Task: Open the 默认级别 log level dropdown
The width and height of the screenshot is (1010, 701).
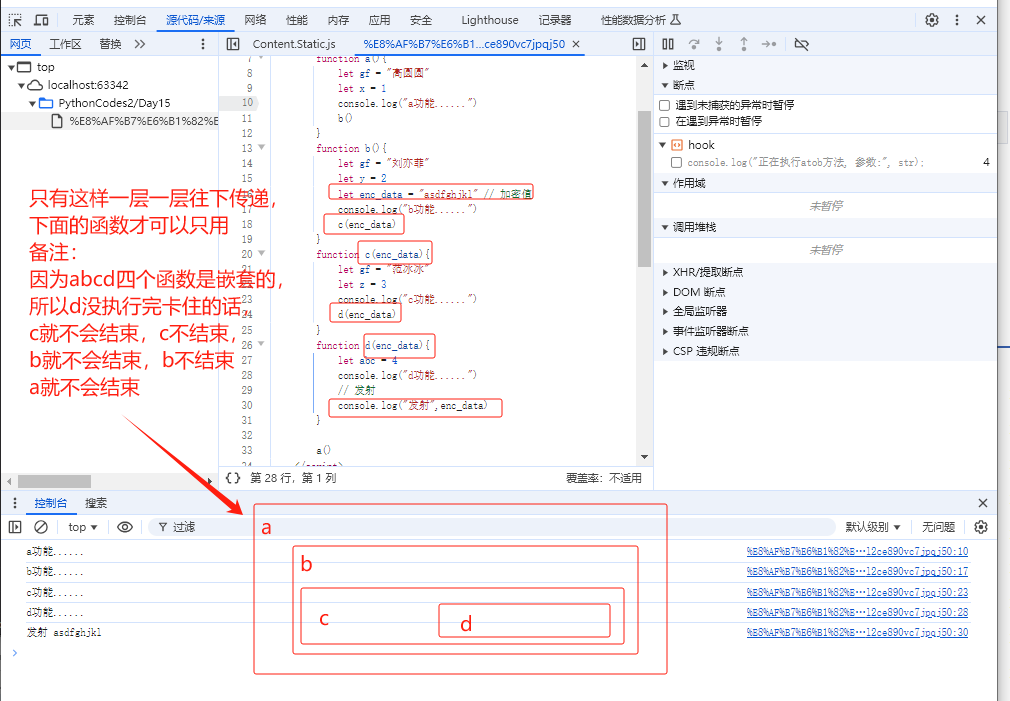Action: [873, 527]
